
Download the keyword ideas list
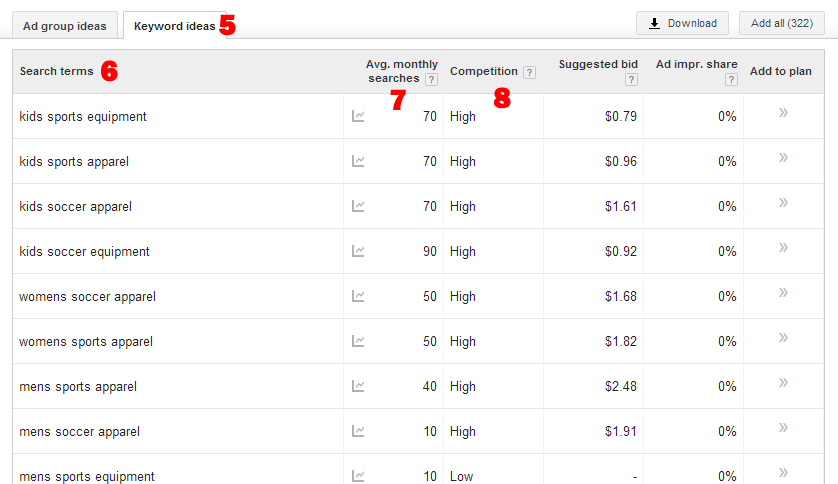pos(682,24)
